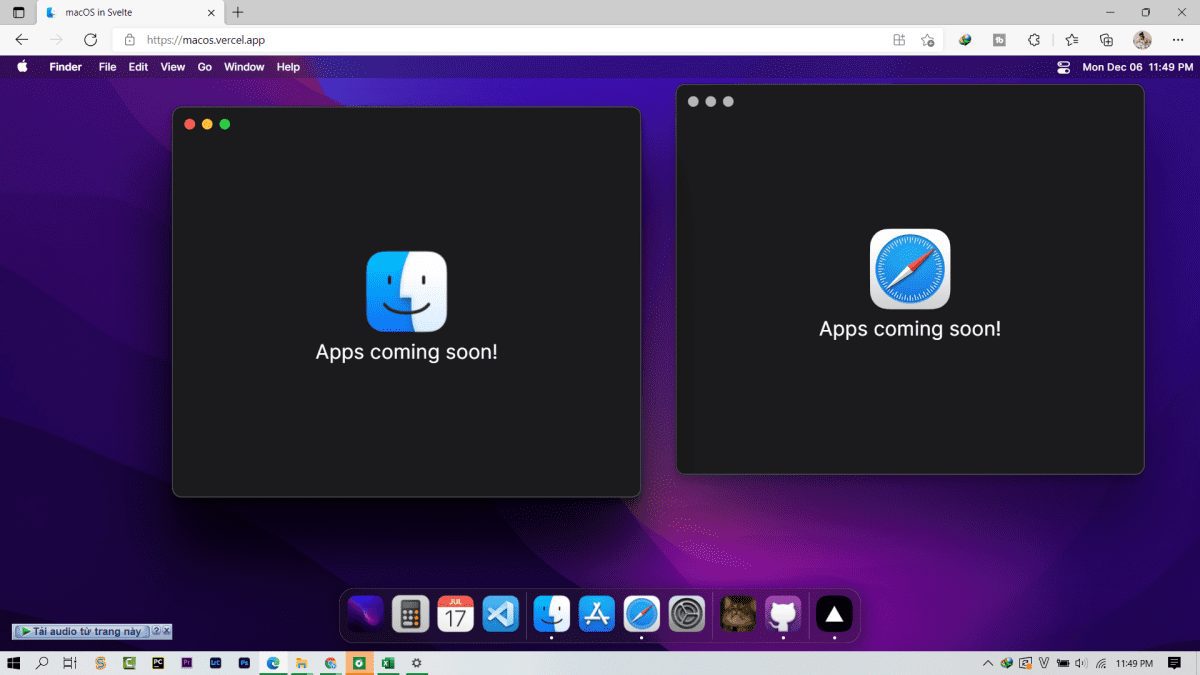The image size is (1200, 675).
Task: Click the volume icon in the system tray
Action: point(1081,663)
